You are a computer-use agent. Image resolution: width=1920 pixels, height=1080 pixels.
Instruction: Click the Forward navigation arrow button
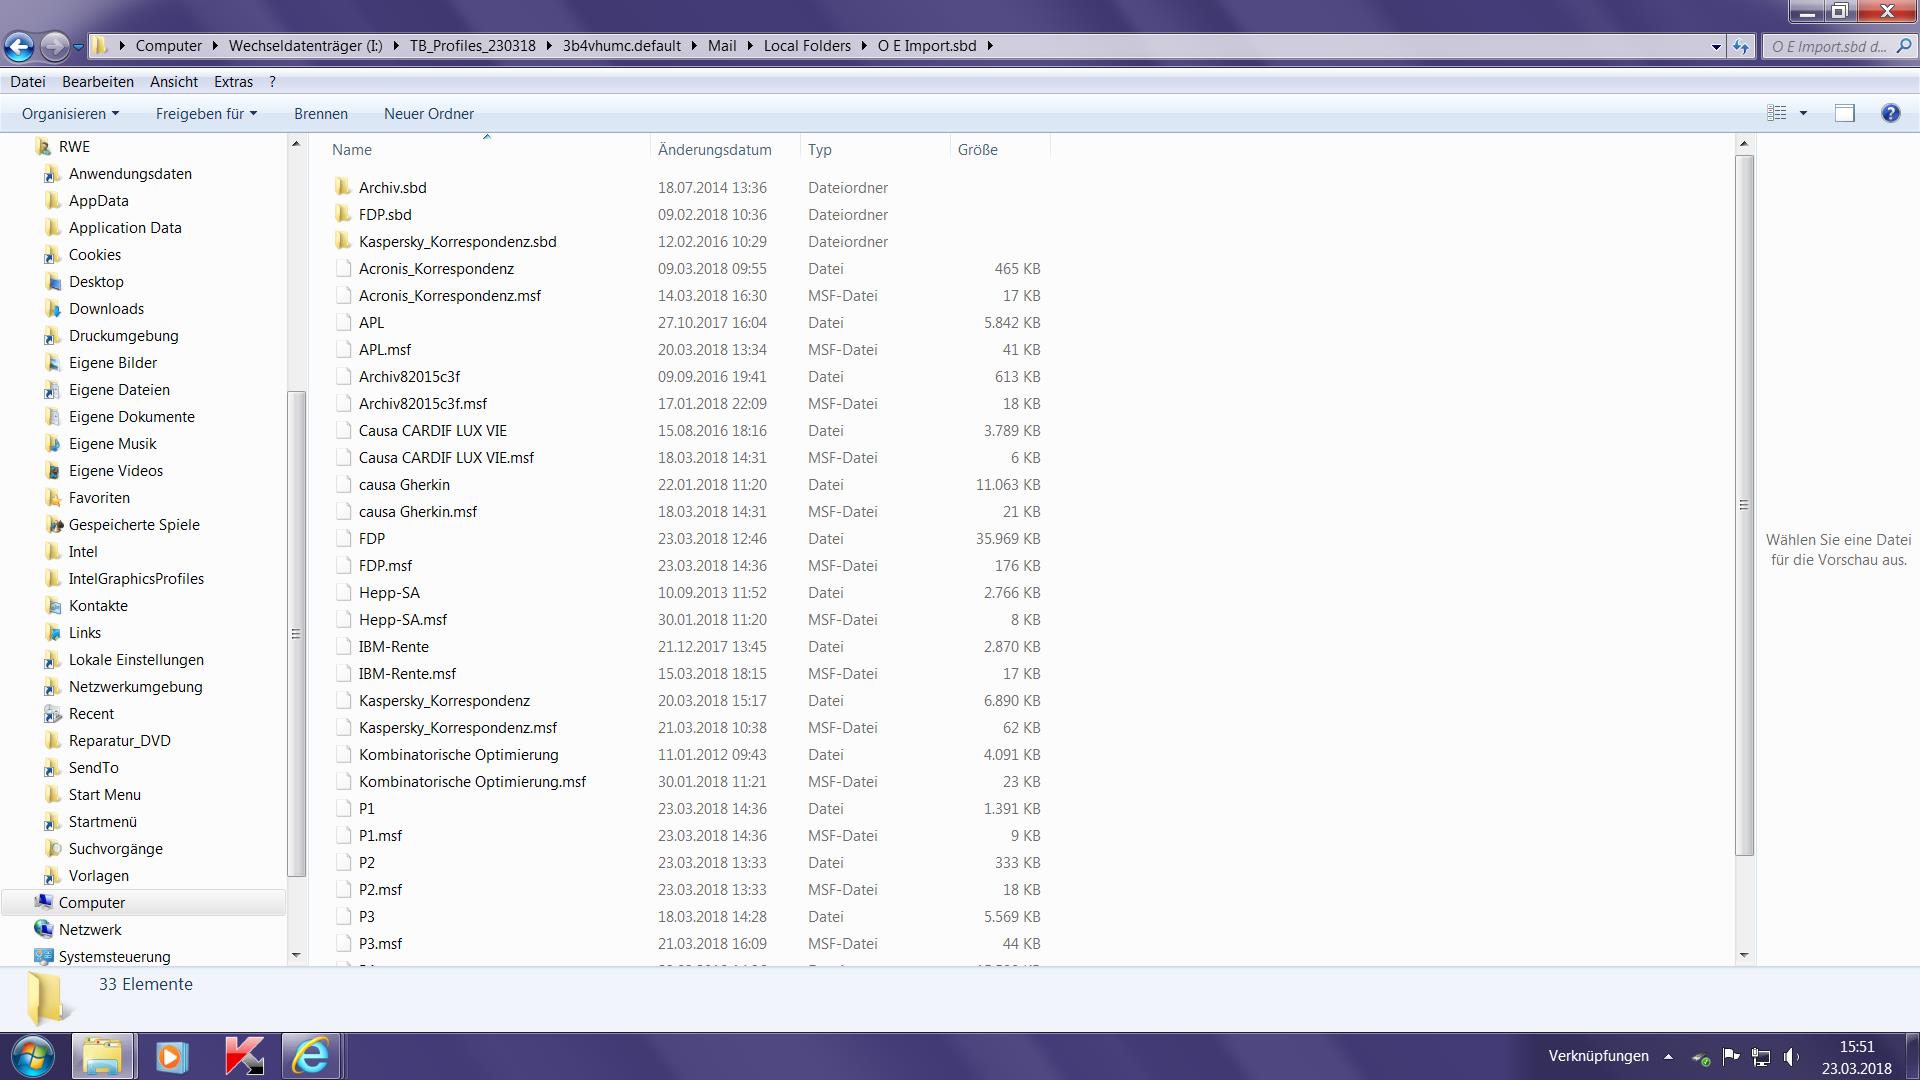click(x=55, y=46)
